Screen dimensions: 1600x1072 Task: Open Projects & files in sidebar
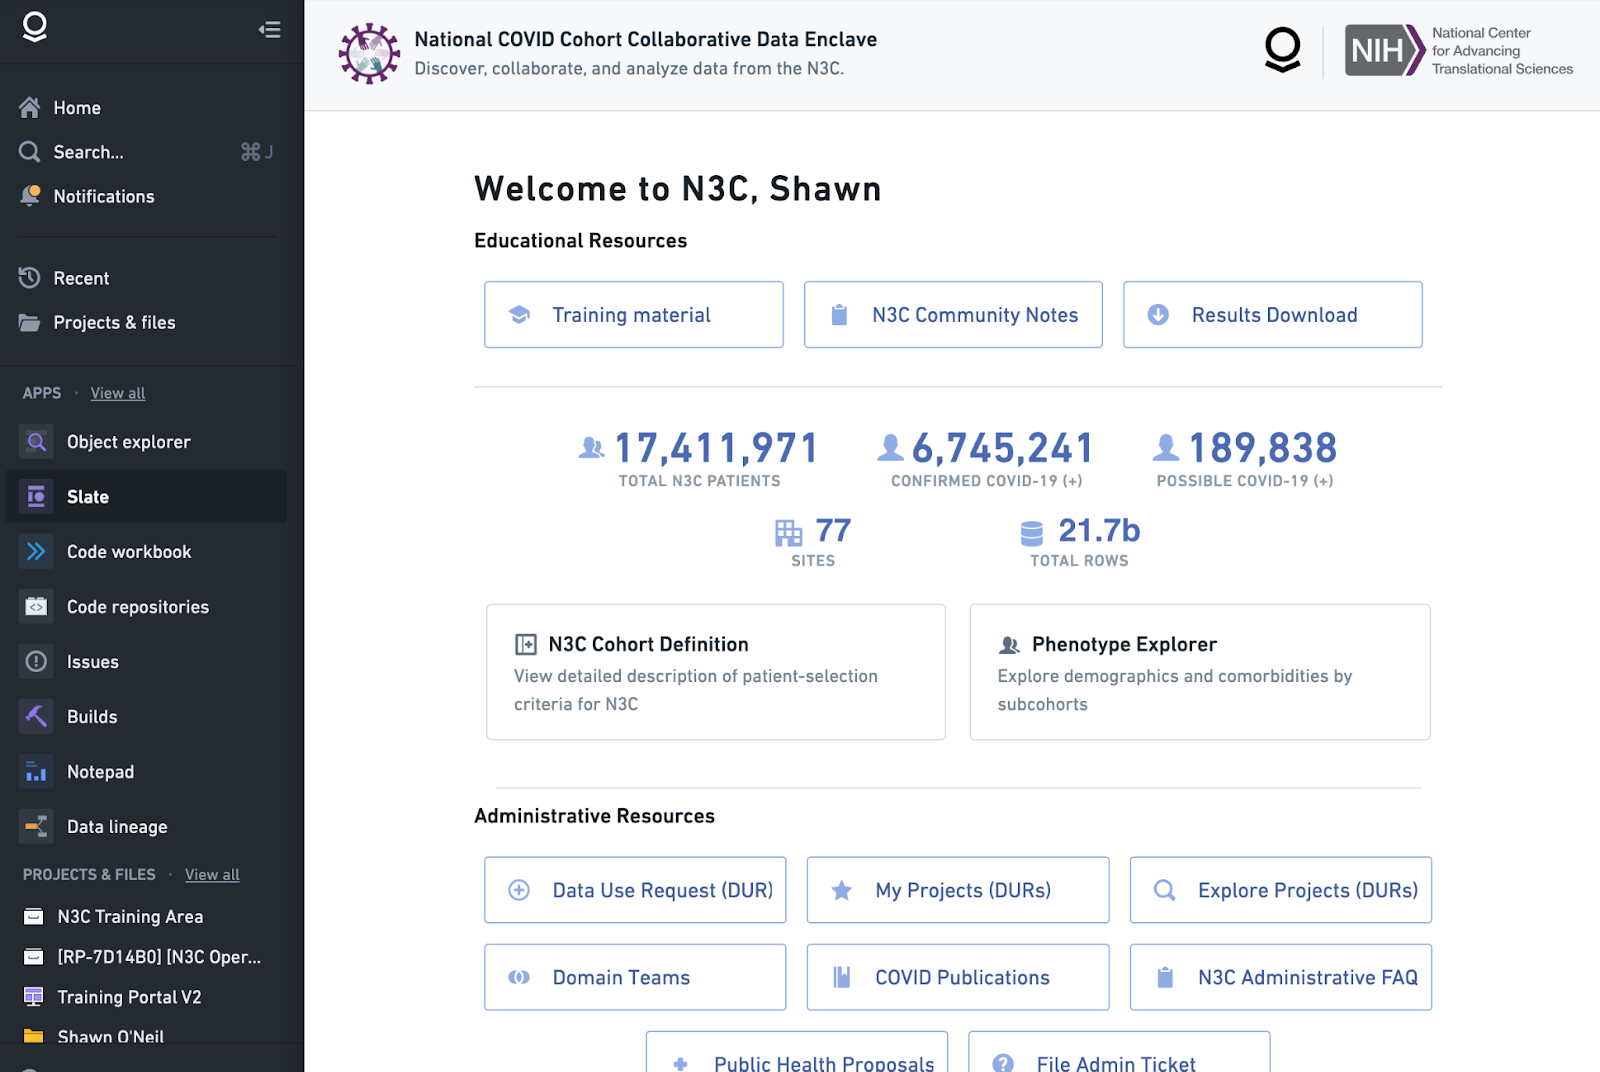pos(114,322)
